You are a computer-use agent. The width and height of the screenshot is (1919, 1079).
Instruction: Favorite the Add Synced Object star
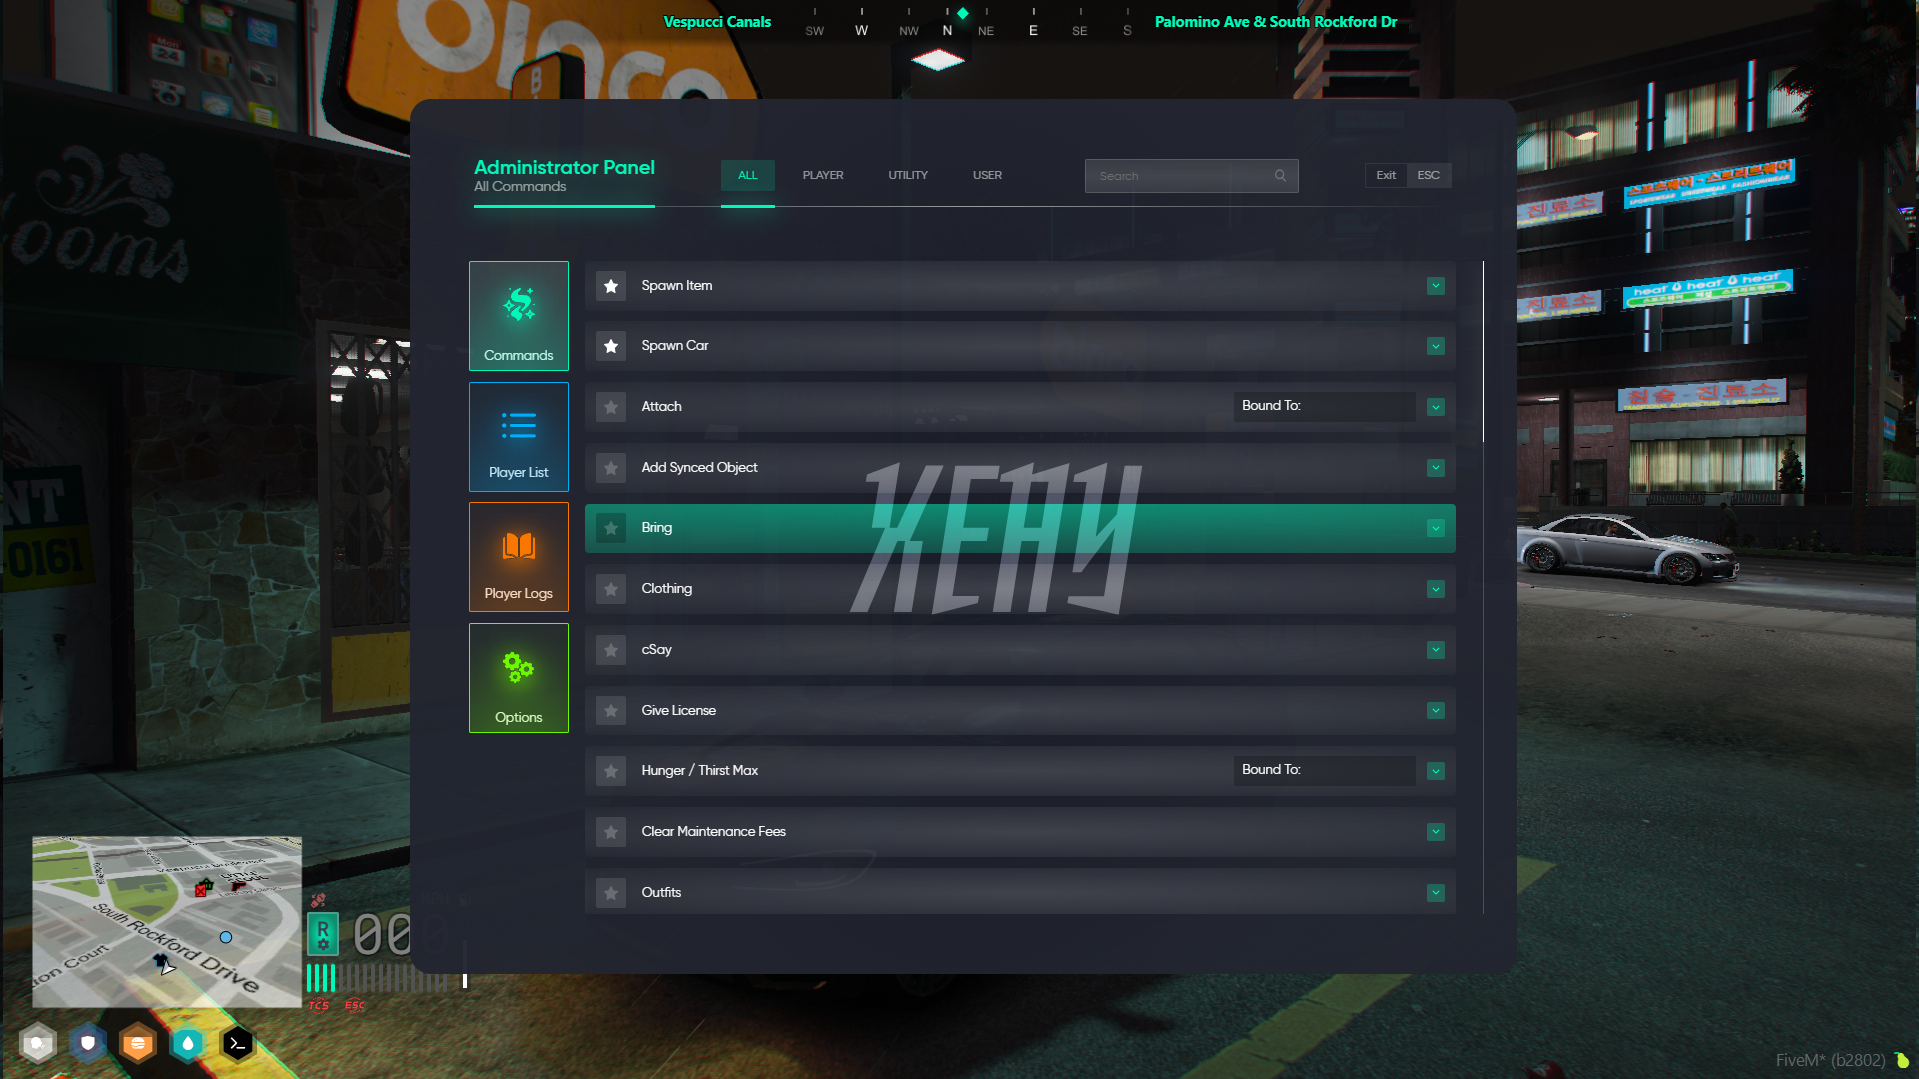[x=611, y=468]
